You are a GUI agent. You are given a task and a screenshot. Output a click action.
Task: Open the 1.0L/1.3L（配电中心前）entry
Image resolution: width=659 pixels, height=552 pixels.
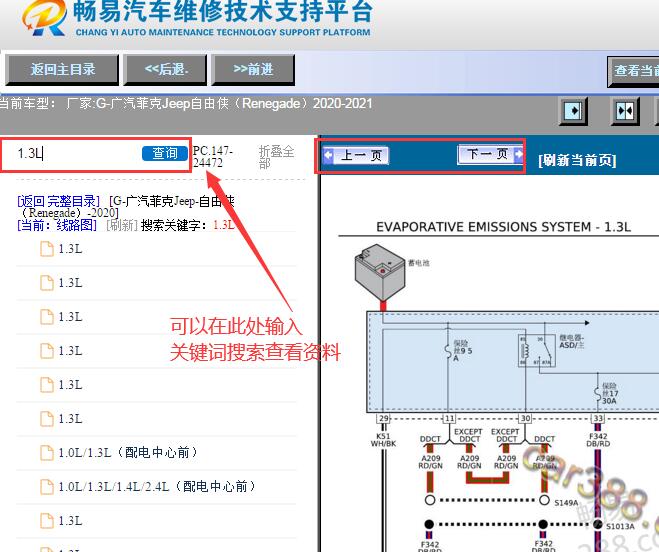point(128,453)
